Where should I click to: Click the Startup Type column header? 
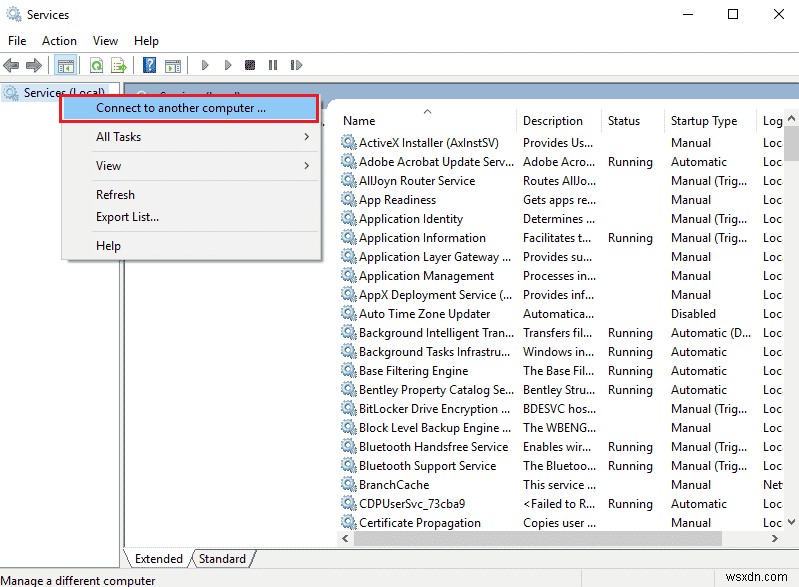[704, 121]
